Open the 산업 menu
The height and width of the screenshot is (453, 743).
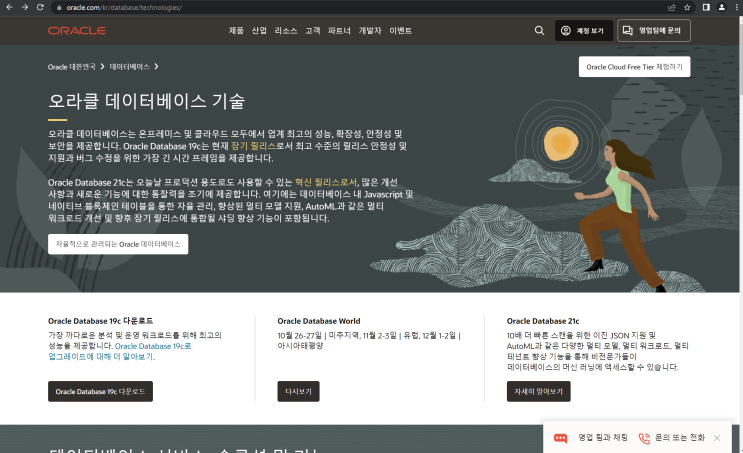click(259, 30)
